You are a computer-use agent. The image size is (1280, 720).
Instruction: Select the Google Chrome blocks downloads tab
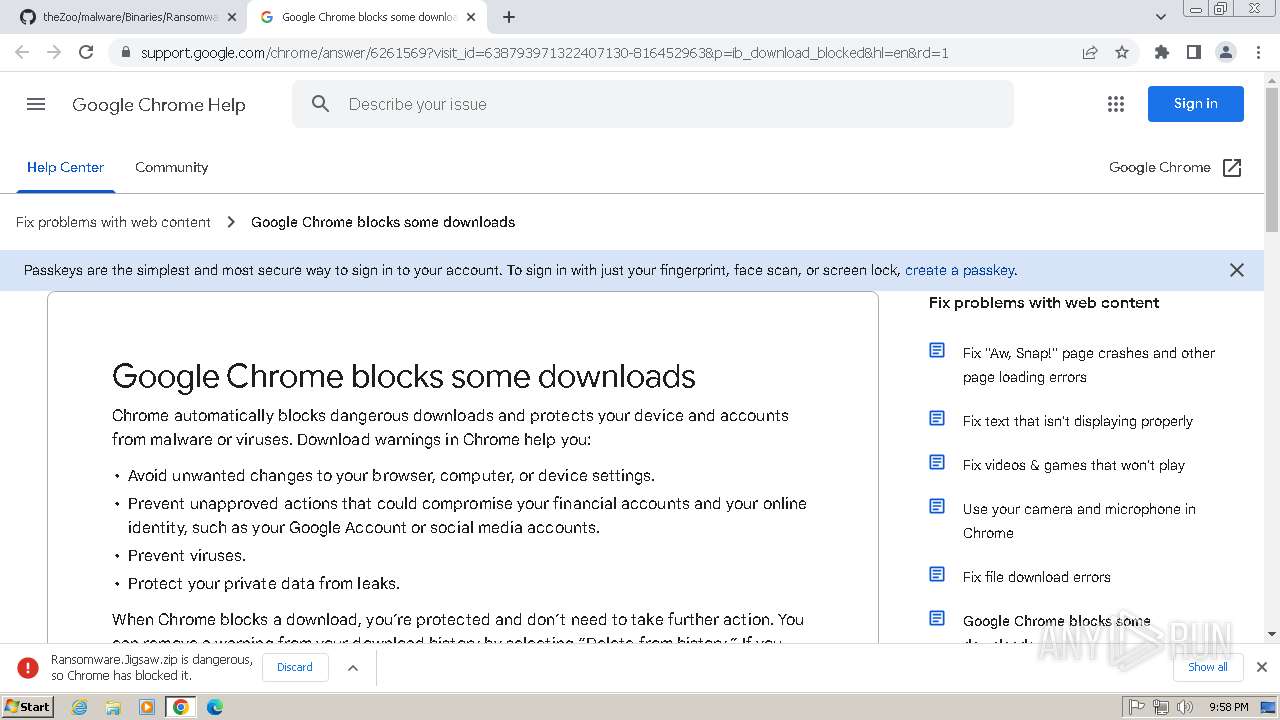(366, 17)
